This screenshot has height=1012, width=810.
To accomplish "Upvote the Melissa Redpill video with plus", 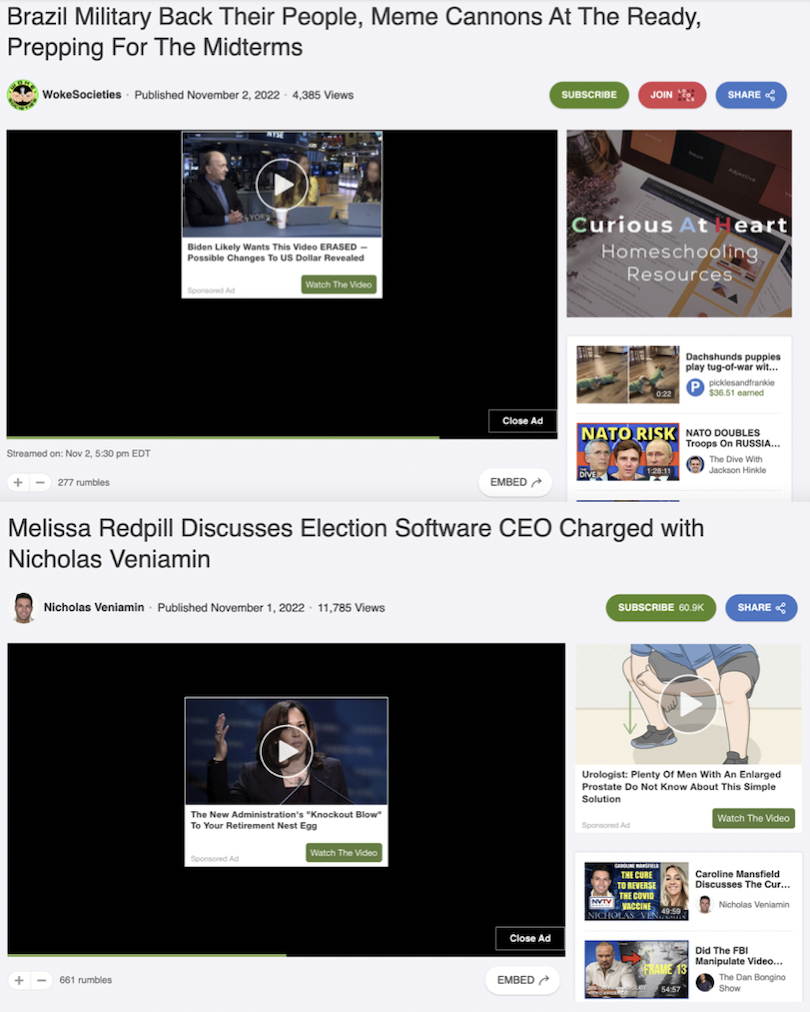I will point(18,980).
